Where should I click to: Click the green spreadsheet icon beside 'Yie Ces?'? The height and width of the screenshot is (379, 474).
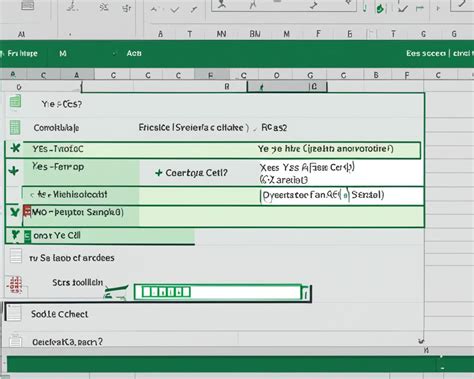pos(15,101)
